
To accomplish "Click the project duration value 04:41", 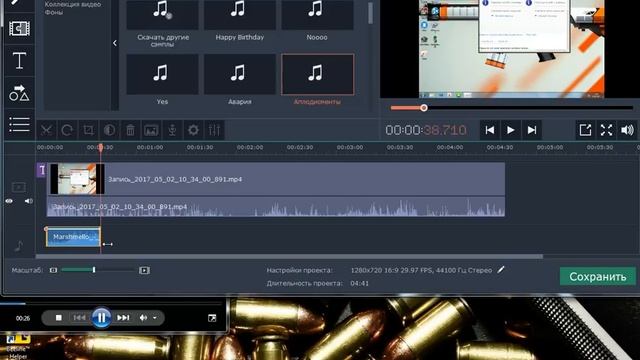I will 360,283.
